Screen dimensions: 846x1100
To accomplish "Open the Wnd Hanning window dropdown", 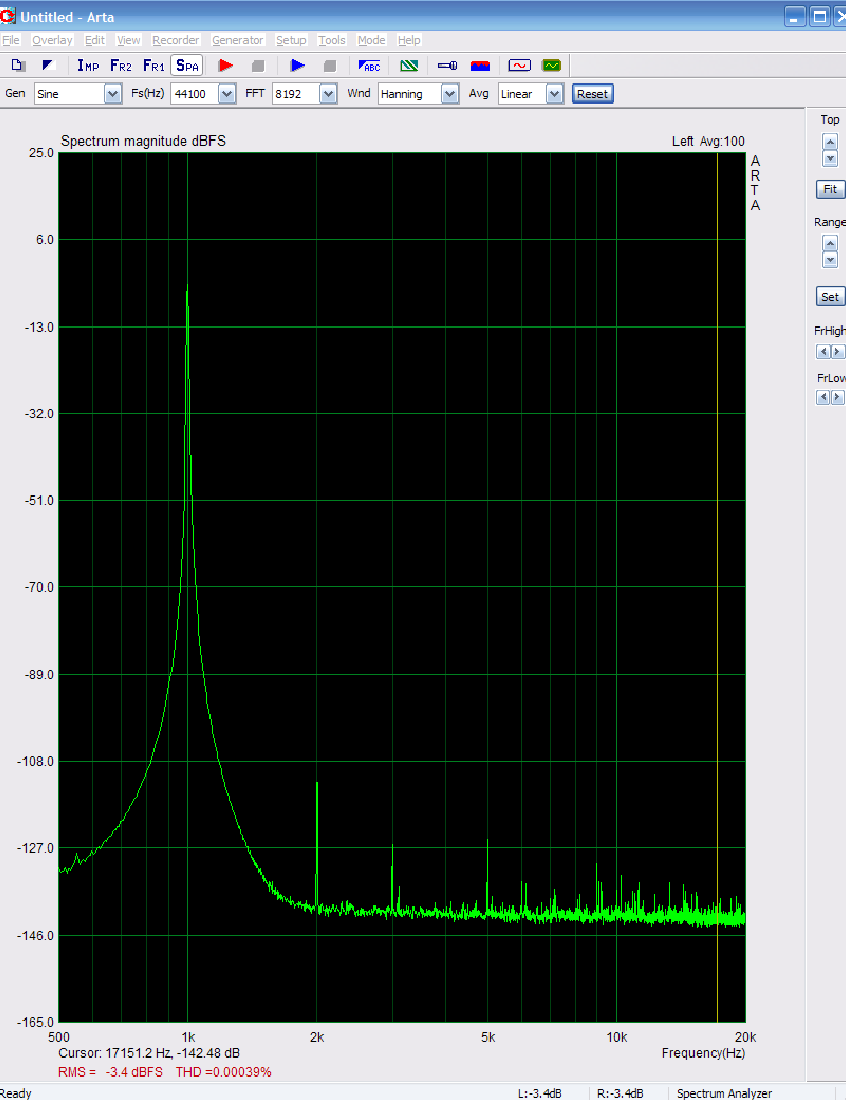I will [450, 94].
